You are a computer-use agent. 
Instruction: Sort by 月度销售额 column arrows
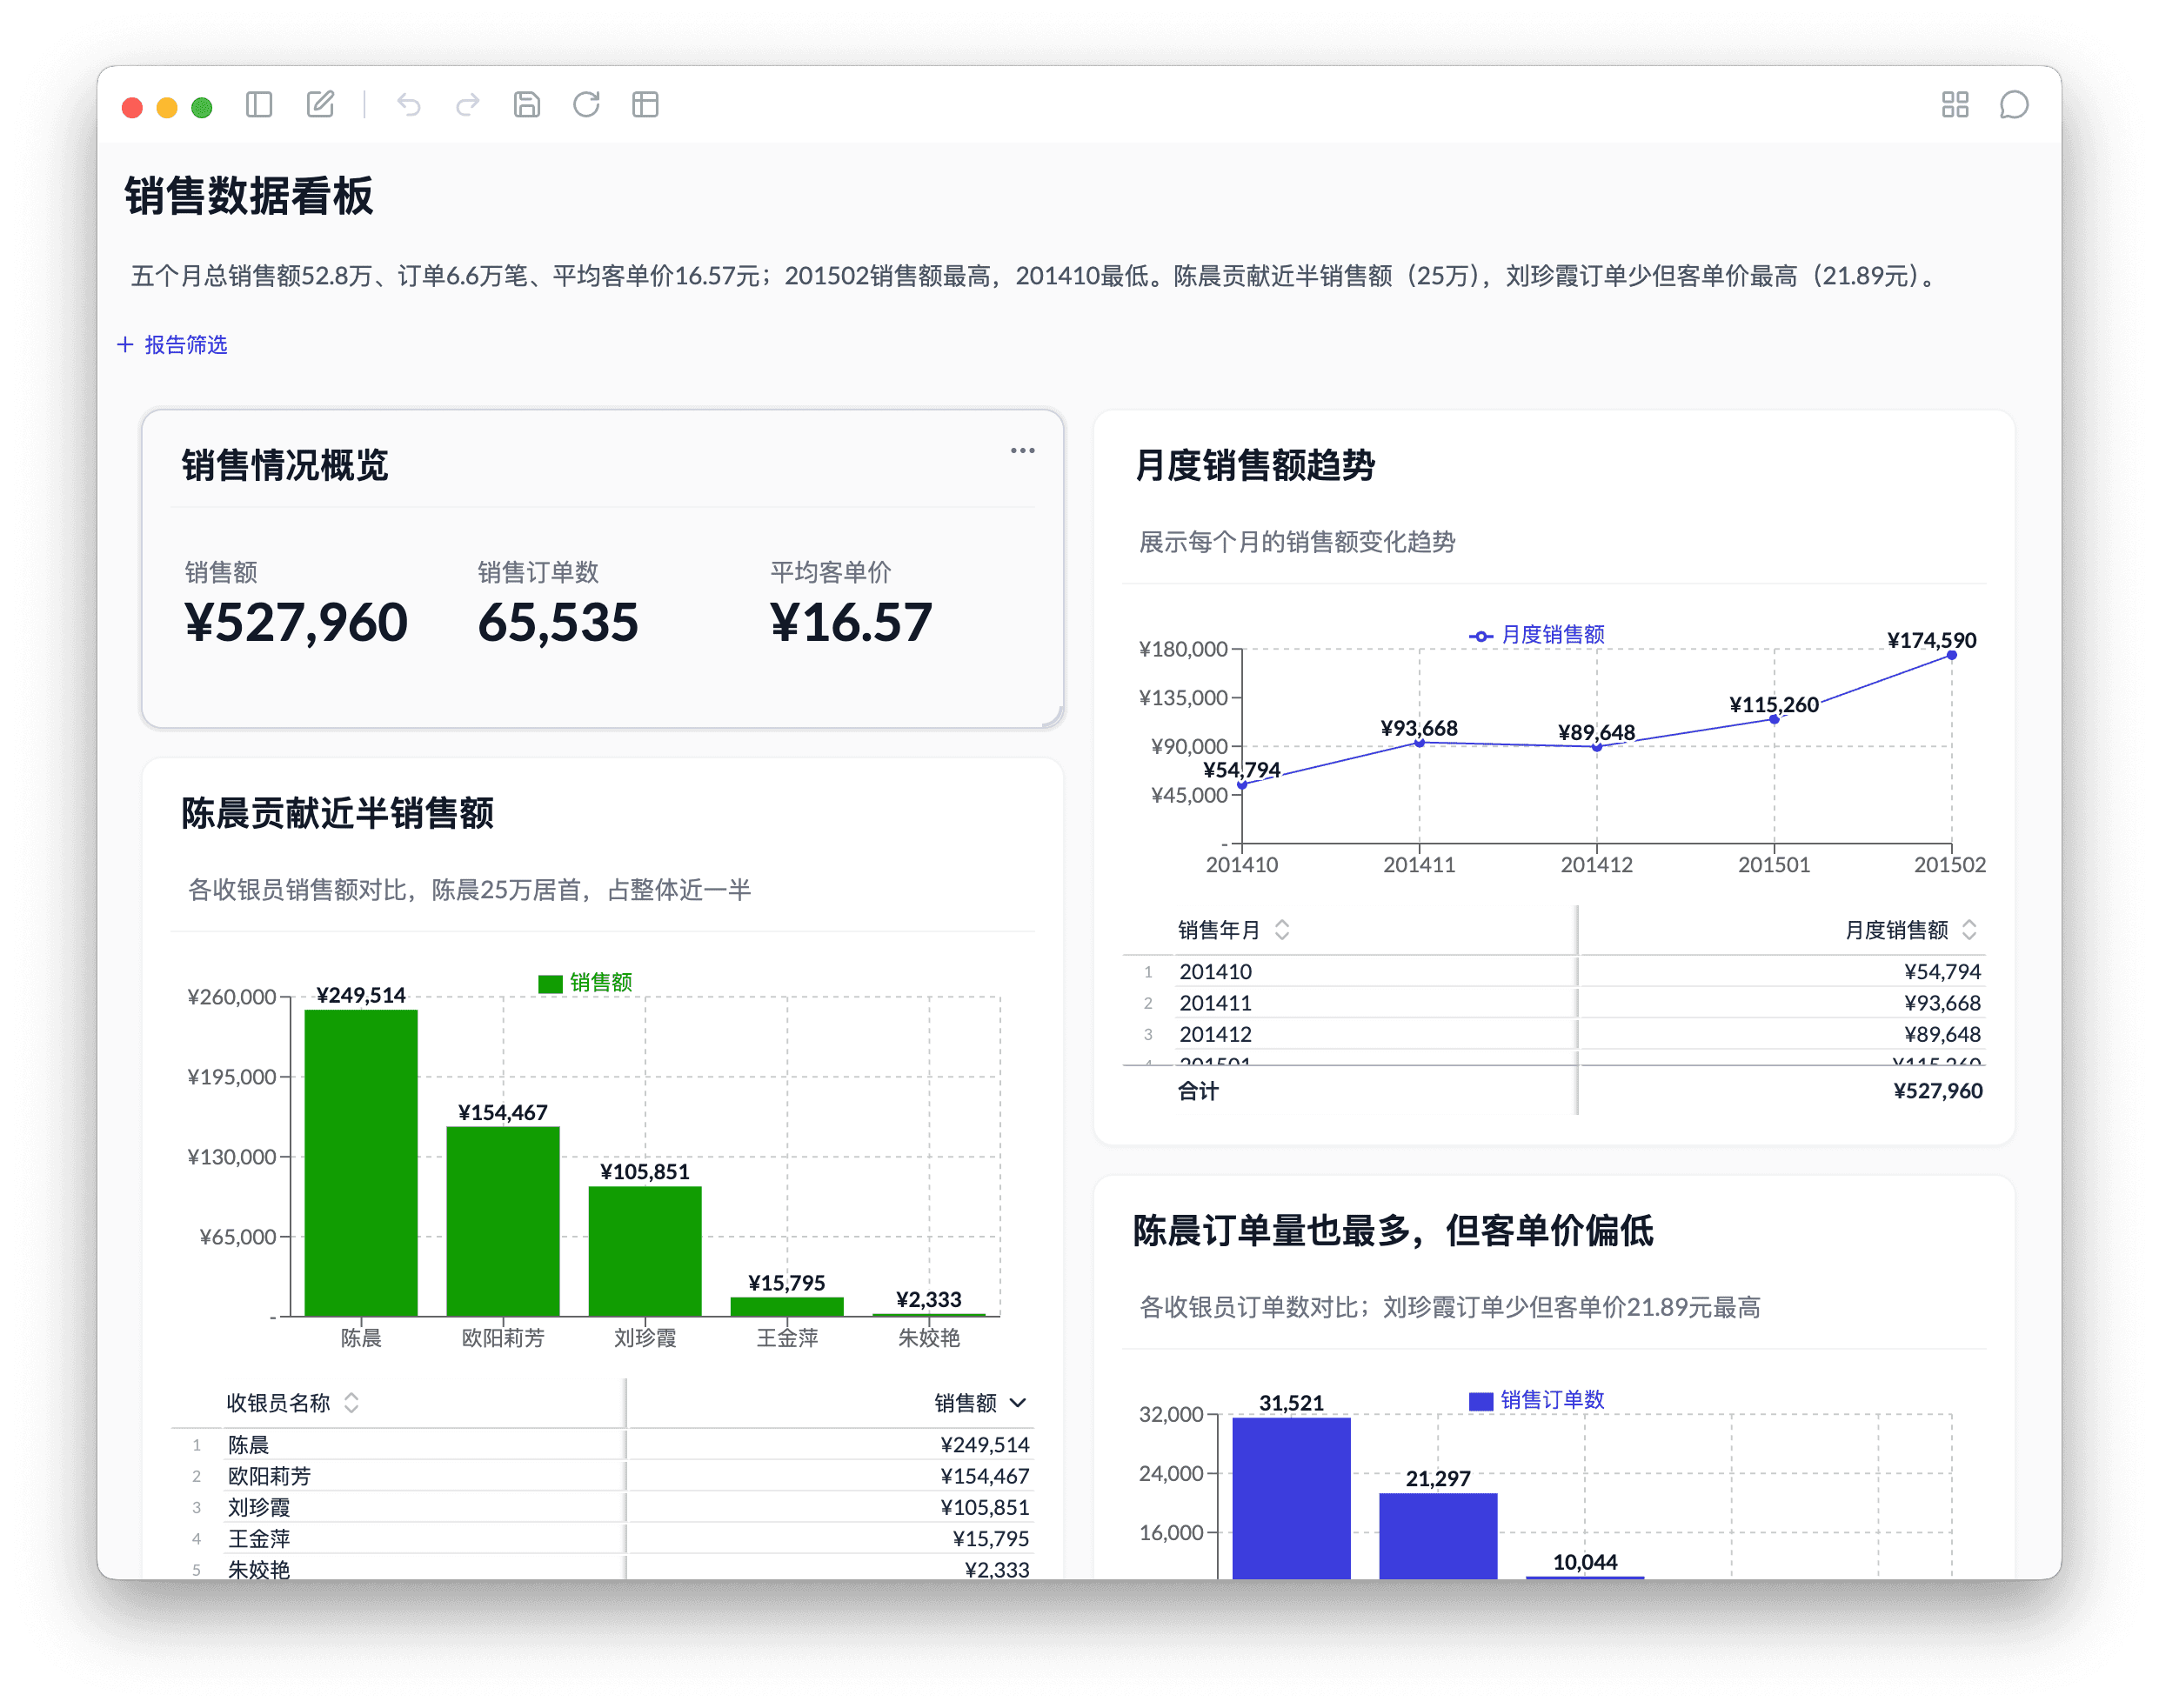1969,930
